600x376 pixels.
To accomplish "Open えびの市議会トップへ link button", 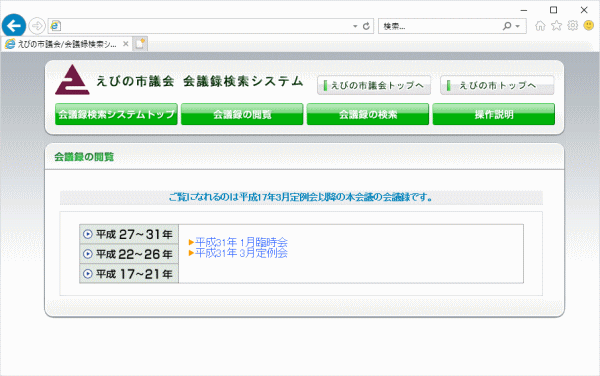I will [374, 85].
